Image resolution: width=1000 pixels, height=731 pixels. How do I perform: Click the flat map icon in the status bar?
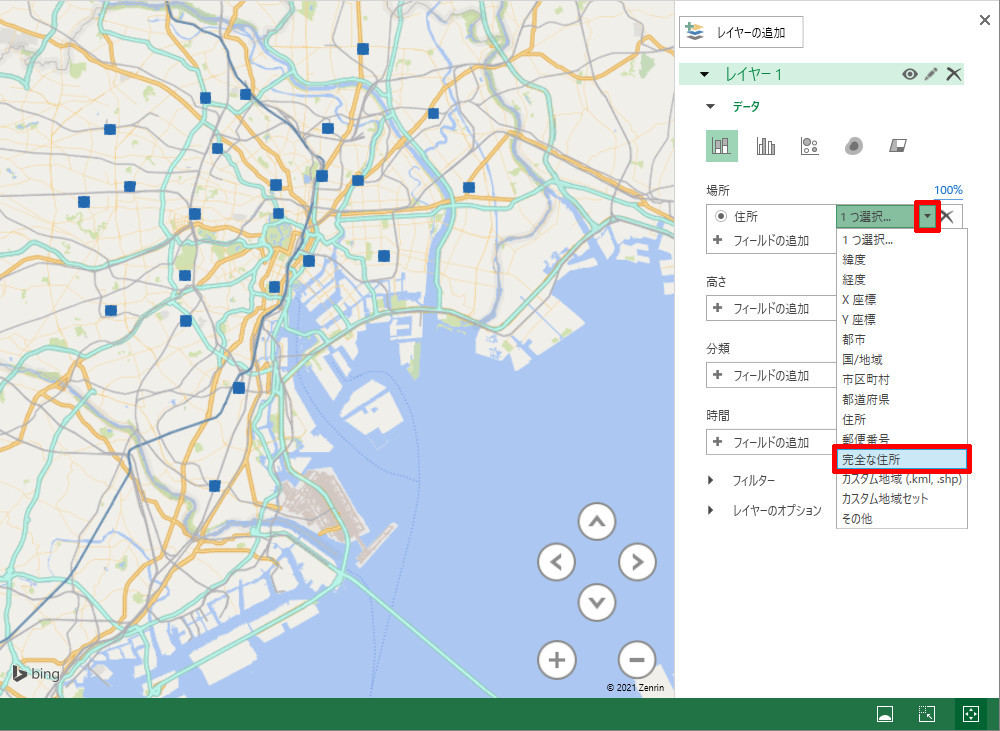[884, 713]
